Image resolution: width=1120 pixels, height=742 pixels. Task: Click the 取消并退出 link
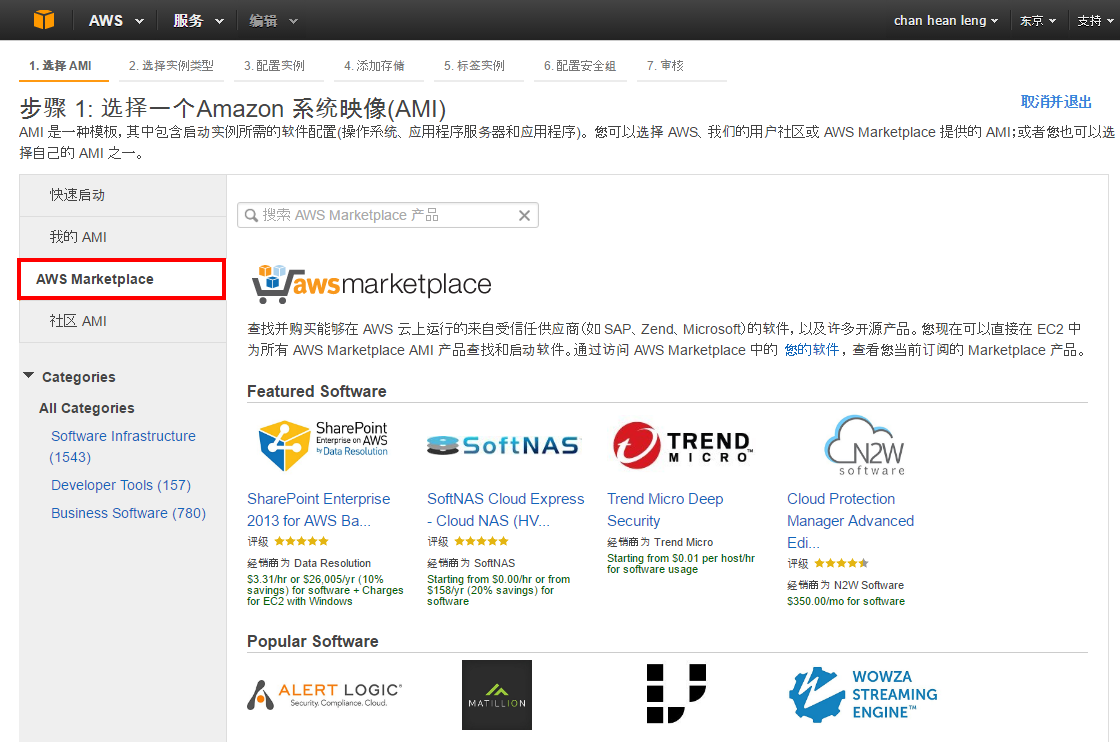tap(1056, 102)
